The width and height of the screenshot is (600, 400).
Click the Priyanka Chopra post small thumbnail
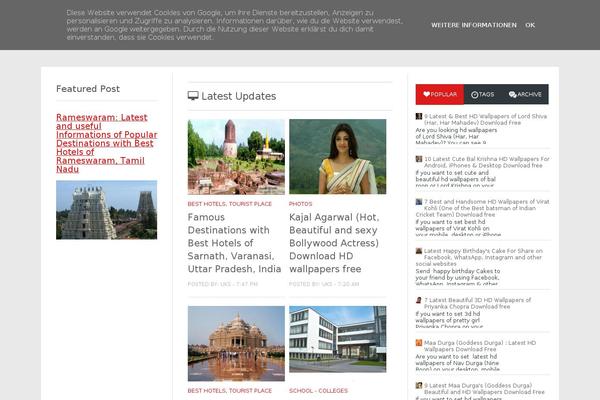tap(419, 300)
